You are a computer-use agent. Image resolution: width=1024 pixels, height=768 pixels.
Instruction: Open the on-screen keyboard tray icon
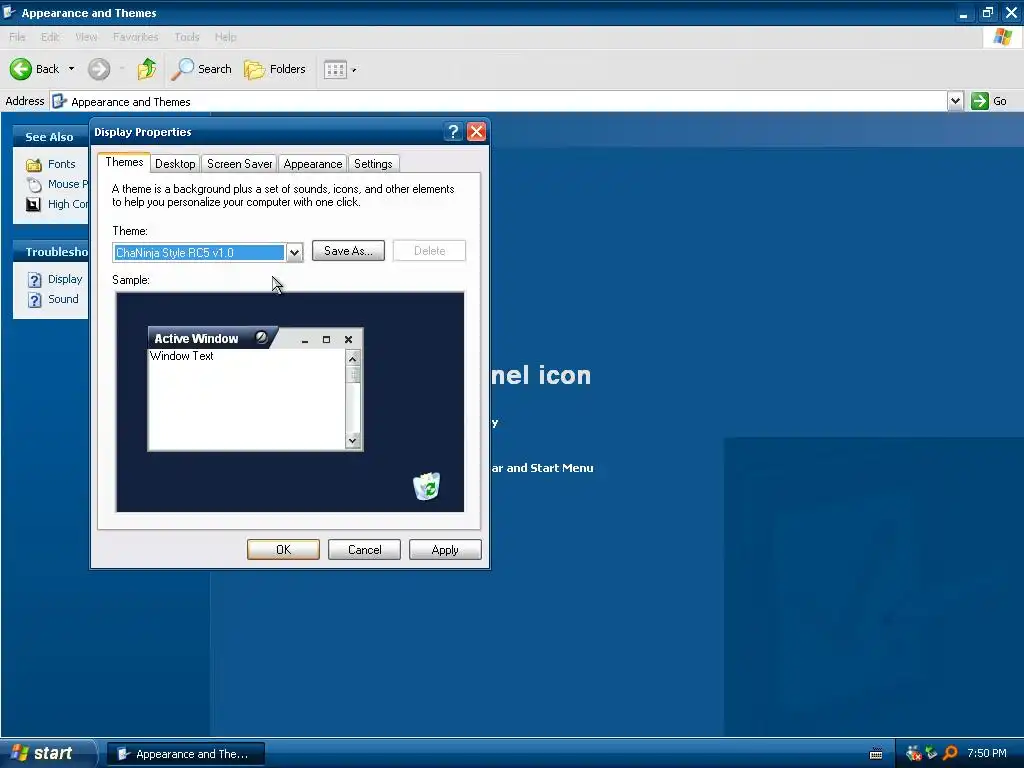[x=876, y=754]
